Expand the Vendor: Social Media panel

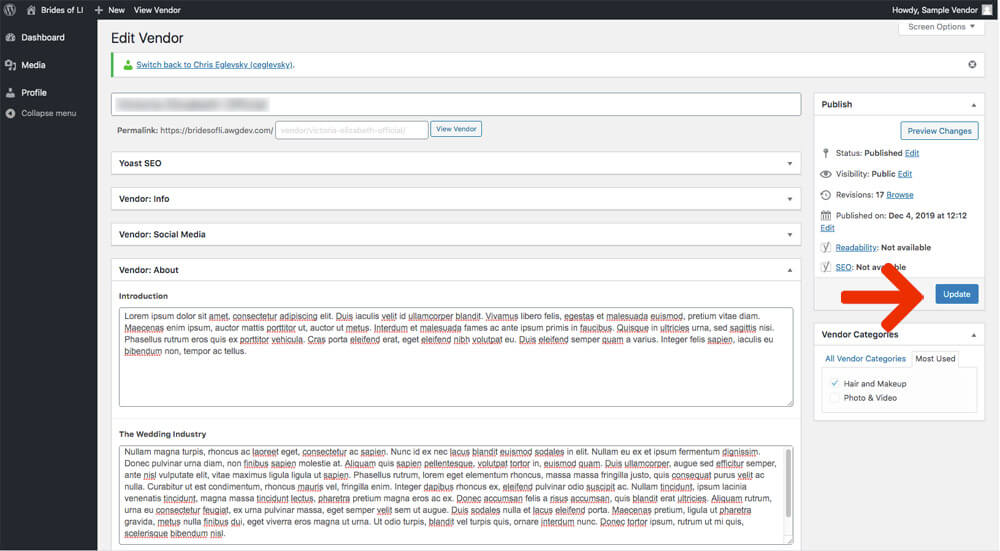[x=455, y=234]
